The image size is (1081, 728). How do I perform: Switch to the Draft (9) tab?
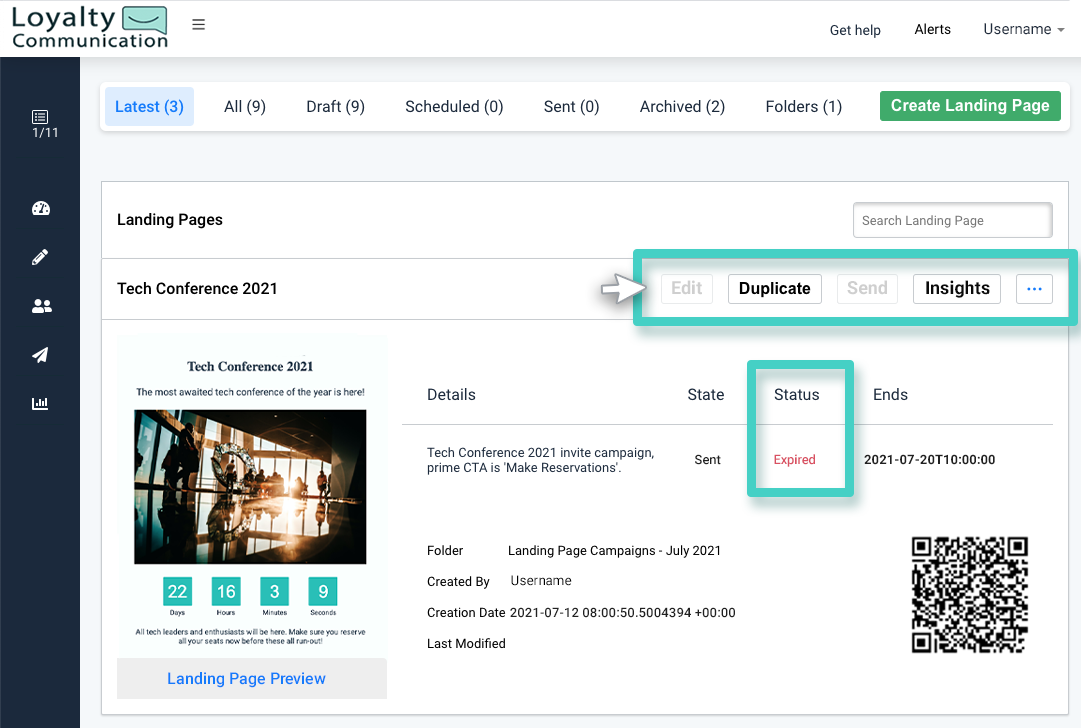coord(336,106)
